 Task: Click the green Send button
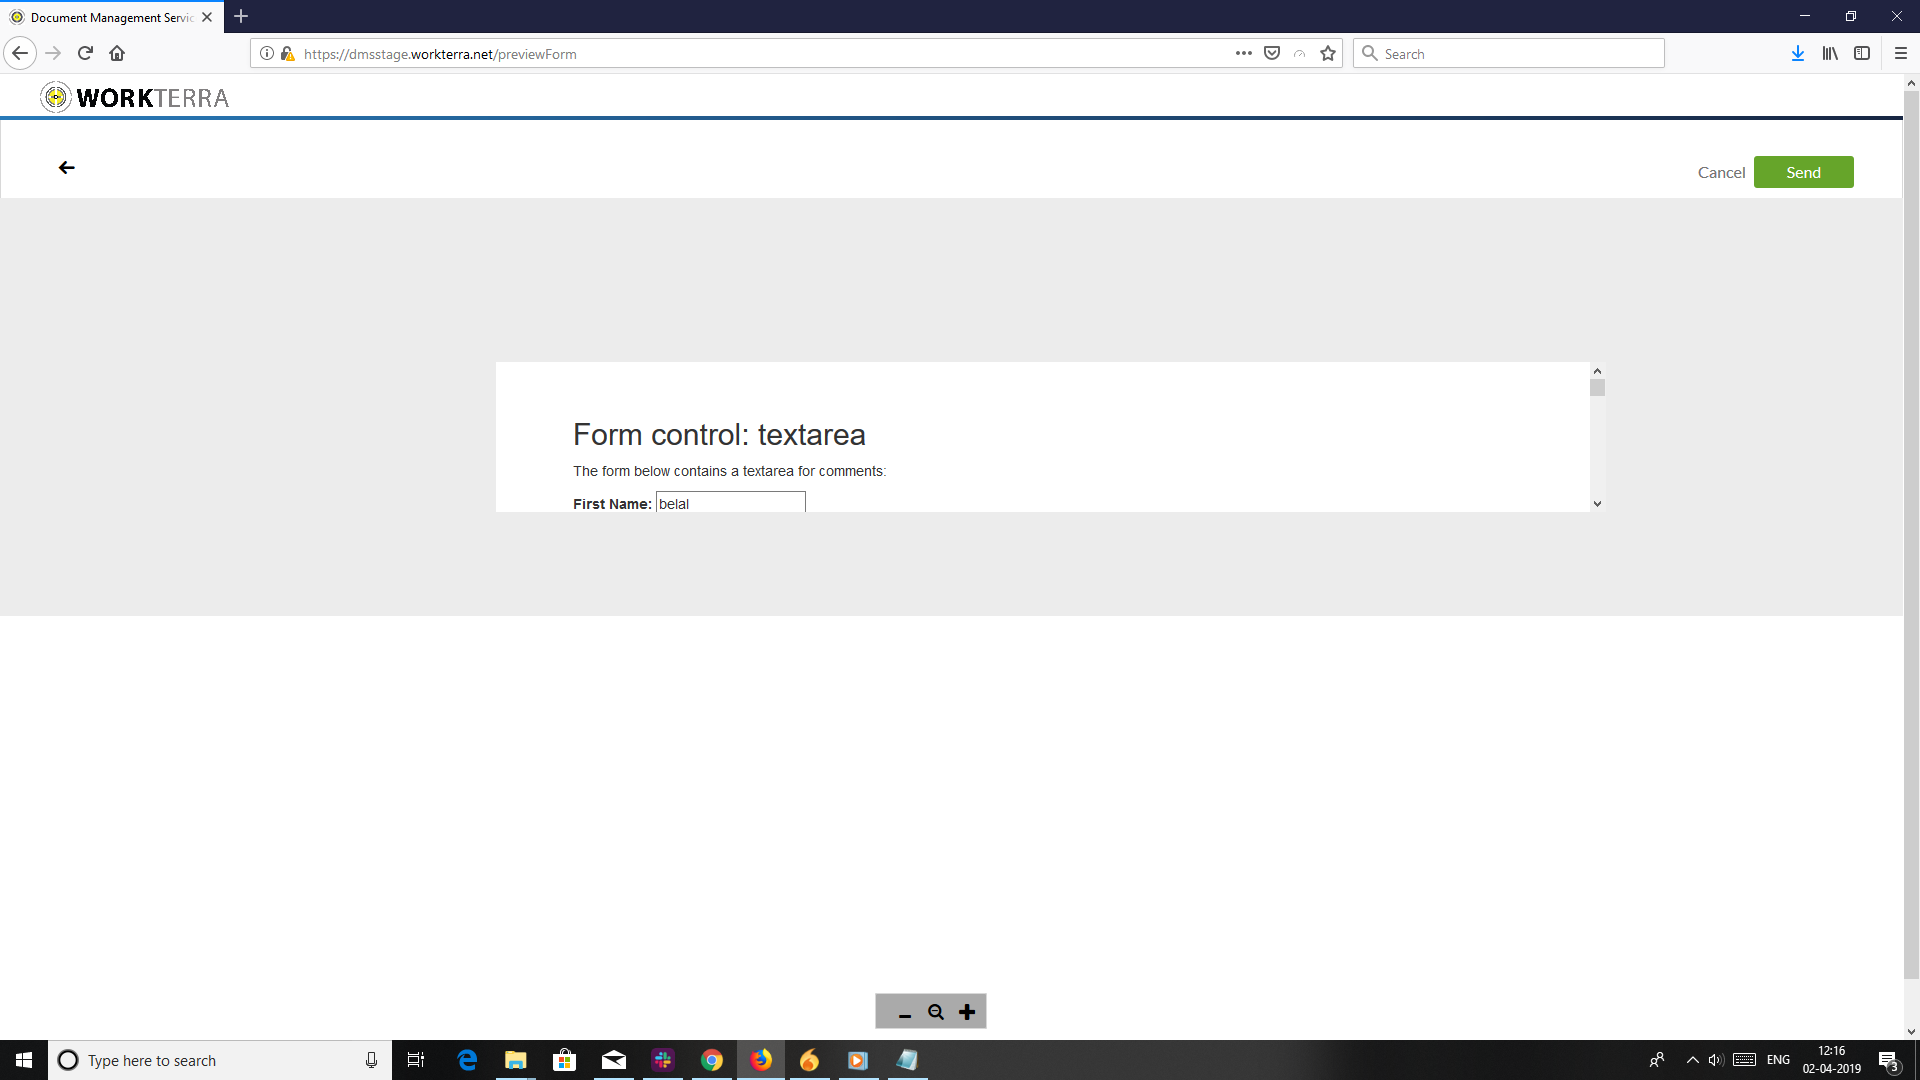[x=1803, y=172]
